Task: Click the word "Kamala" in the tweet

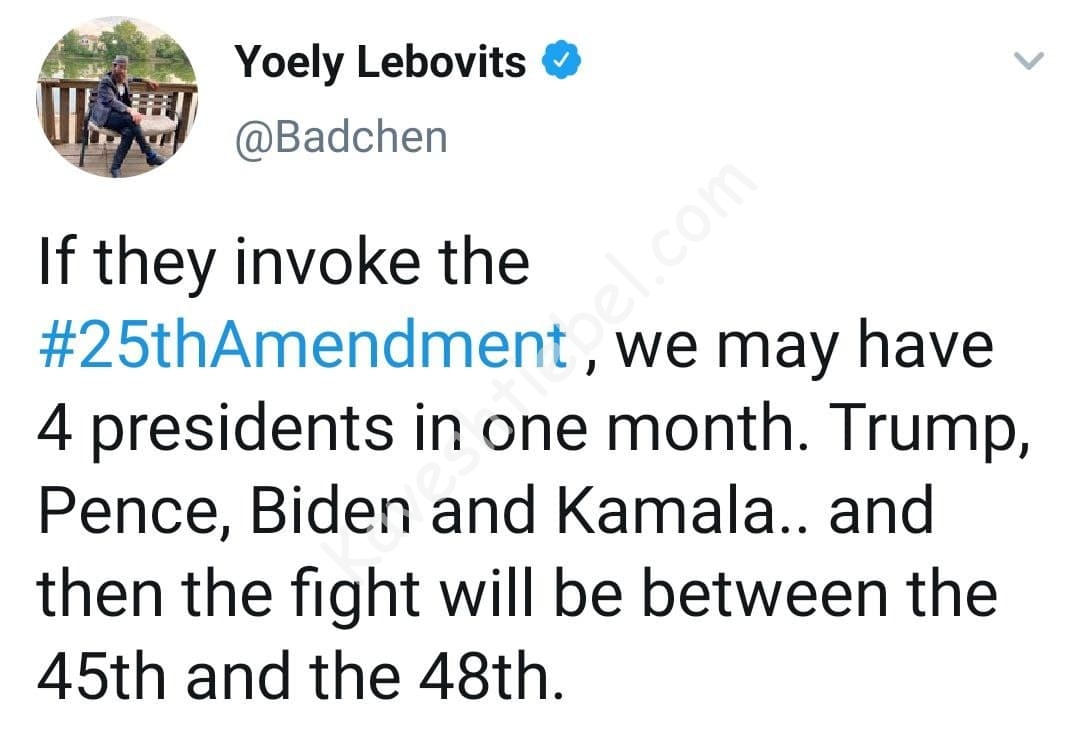Action: coord(666,511)
